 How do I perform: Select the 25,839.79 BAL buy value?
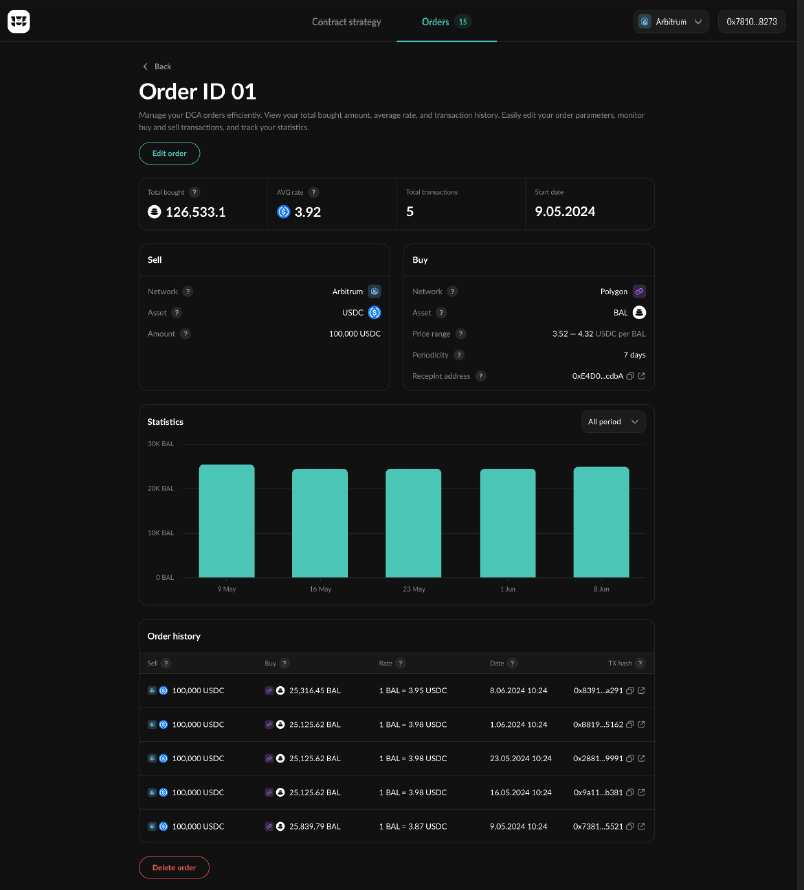click(x=315, y=826)
